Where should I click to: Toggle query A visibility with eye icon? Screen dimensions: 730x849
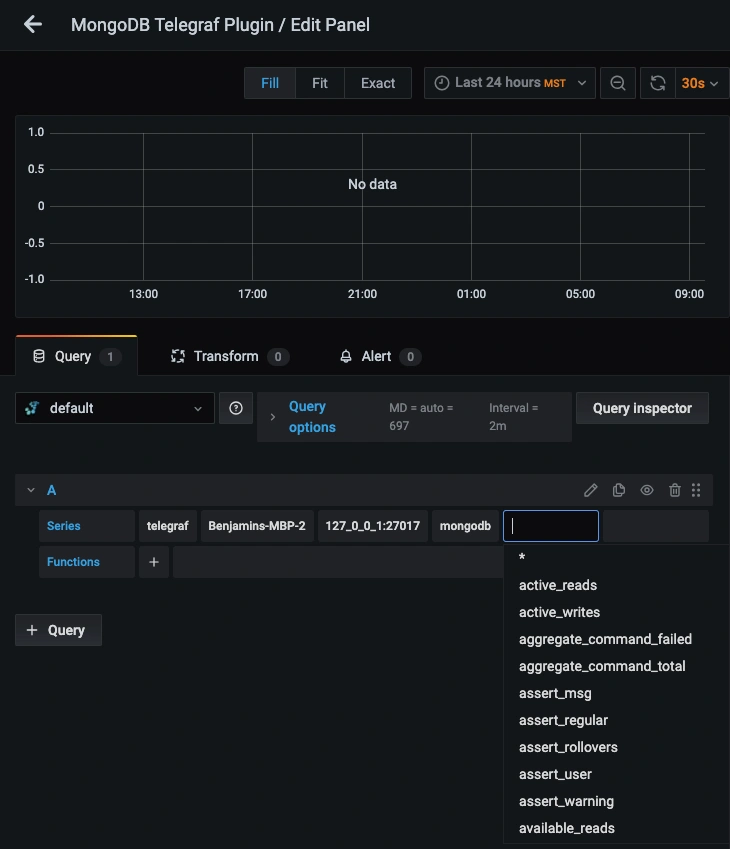point(647,490)
